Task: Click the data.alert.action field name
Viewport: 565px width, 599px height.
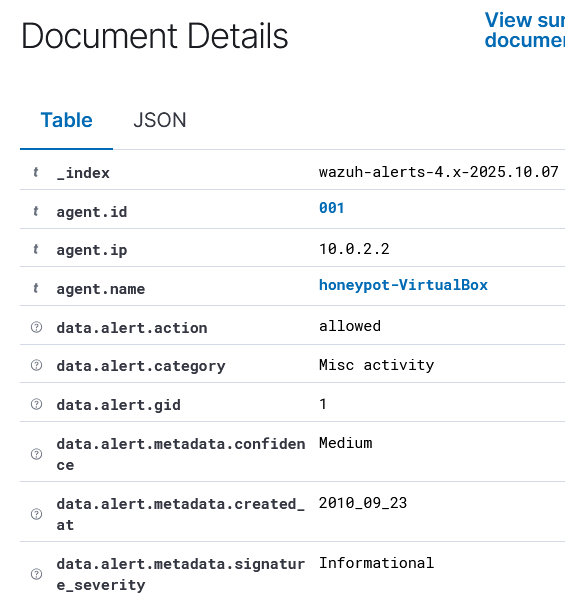Action: pyautogui.click(x=132, y=328)
